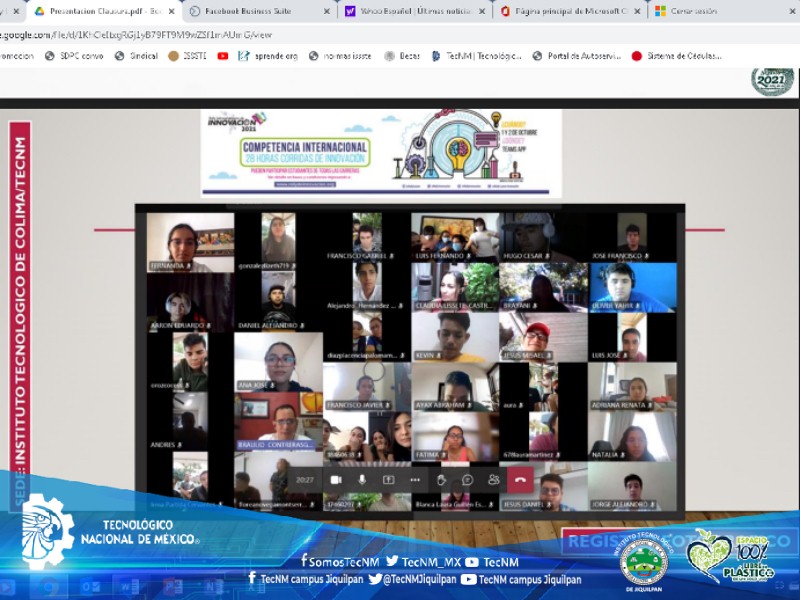The height and width of the screenshot is (600, 800).
Task: Select the AYAX ABRAHAM video tile
Action: 455,387
